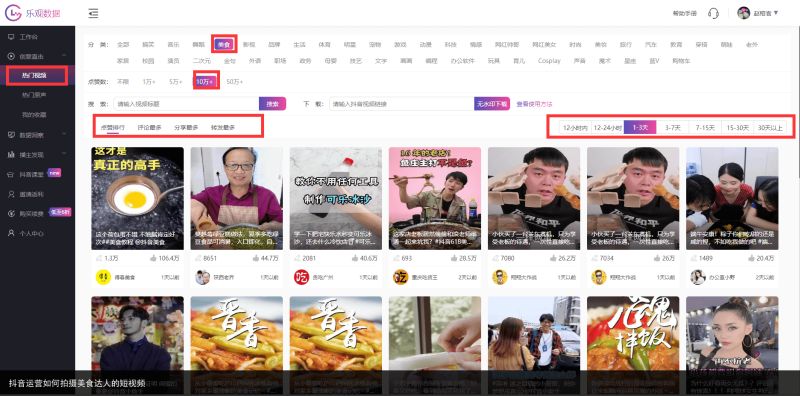Click the 购买续费 coin icon
Viewport: 800px width, 396px height.
tap(11, 213)
